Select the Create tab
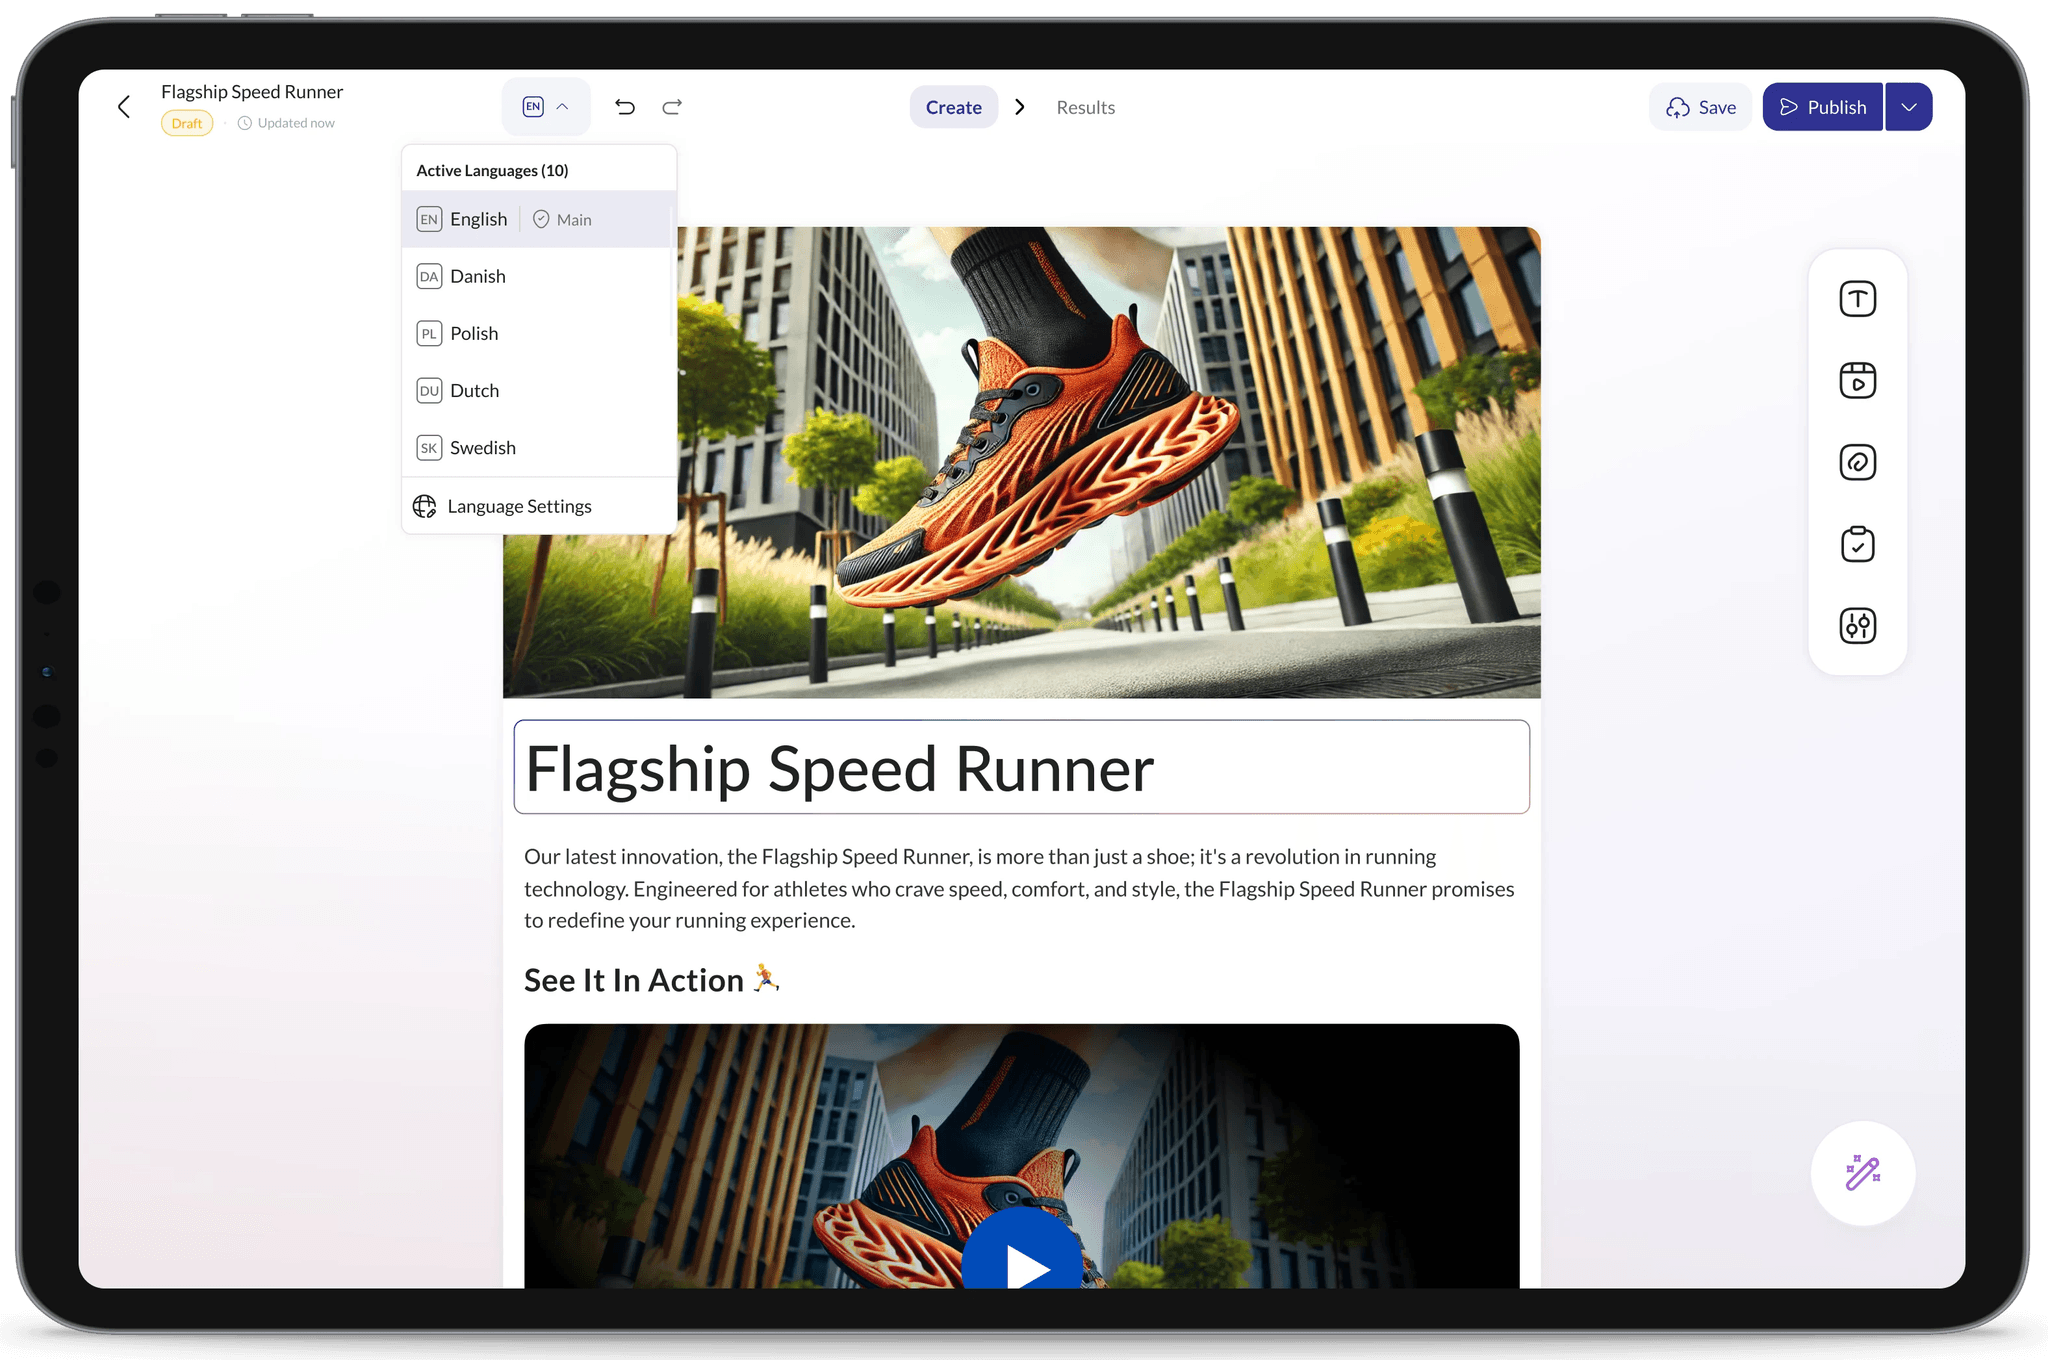 pos(953,107)
